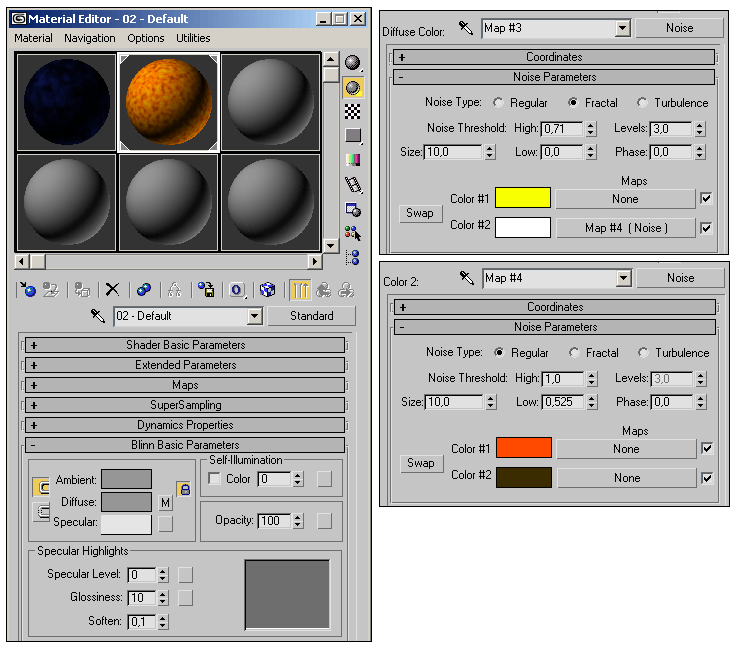Open the Navigation menu
The height and width of the screenshot is (648, 736).
(x=90, y=38)
